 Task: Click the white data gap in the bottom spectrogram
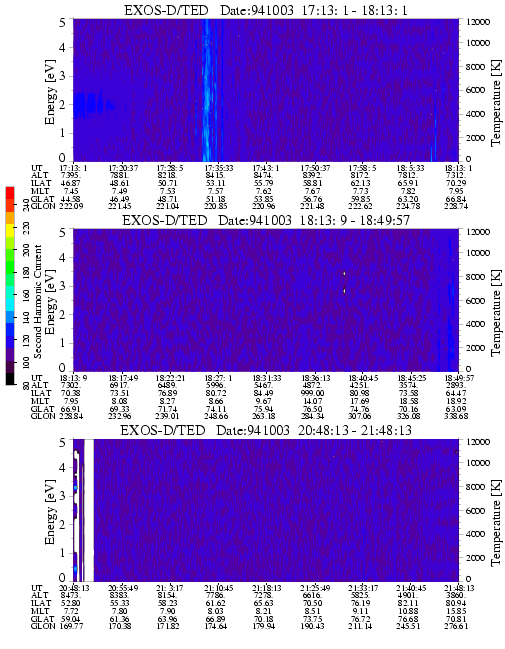point(89,510)
